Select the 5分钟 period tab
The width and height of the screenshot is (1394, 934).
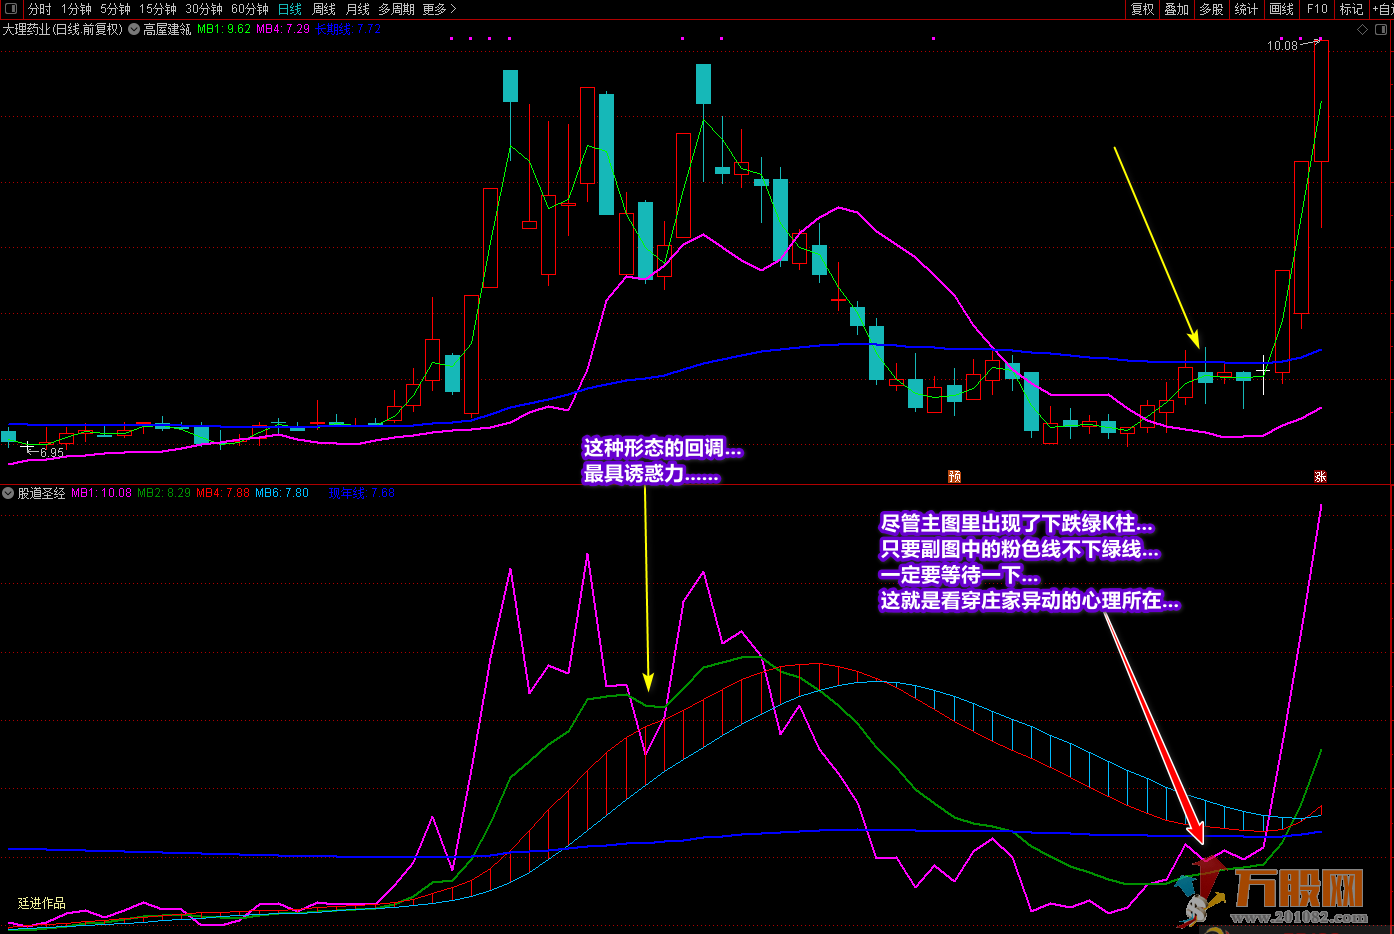tap(115, 9)
